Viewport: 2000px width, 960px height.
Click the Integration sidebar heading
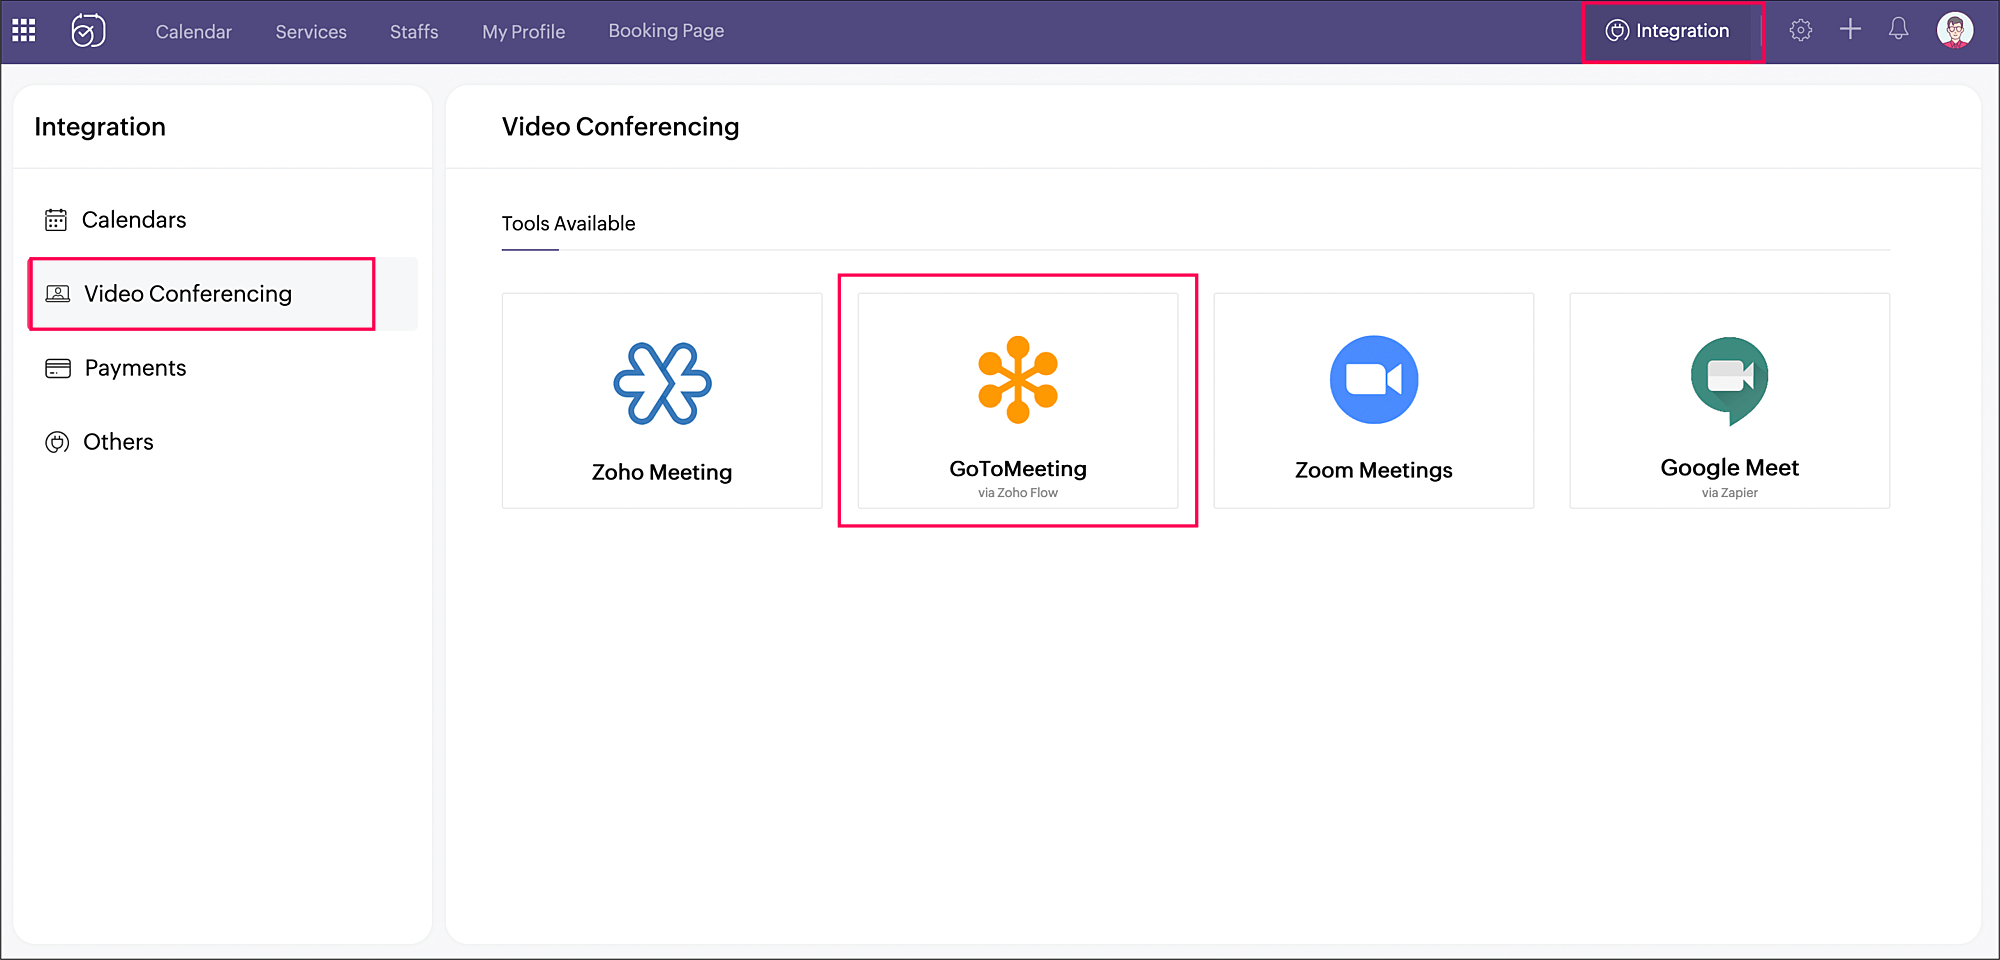coord(100,127)
